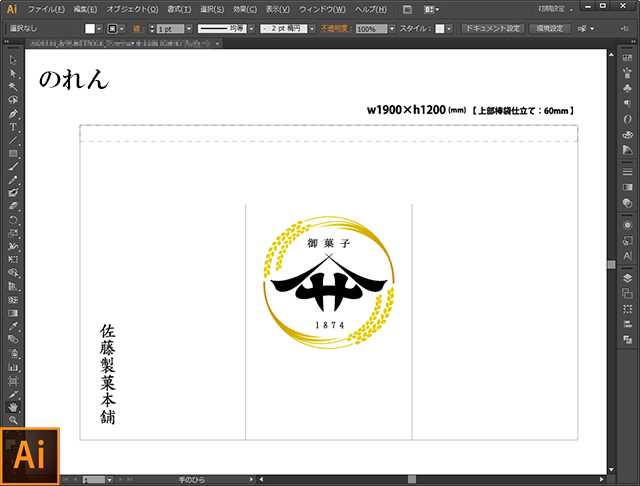The height and width of the screenshot is (486, 640).
Task: Expand the collapsed right panel dock
Action: click(x=633, y=42)
